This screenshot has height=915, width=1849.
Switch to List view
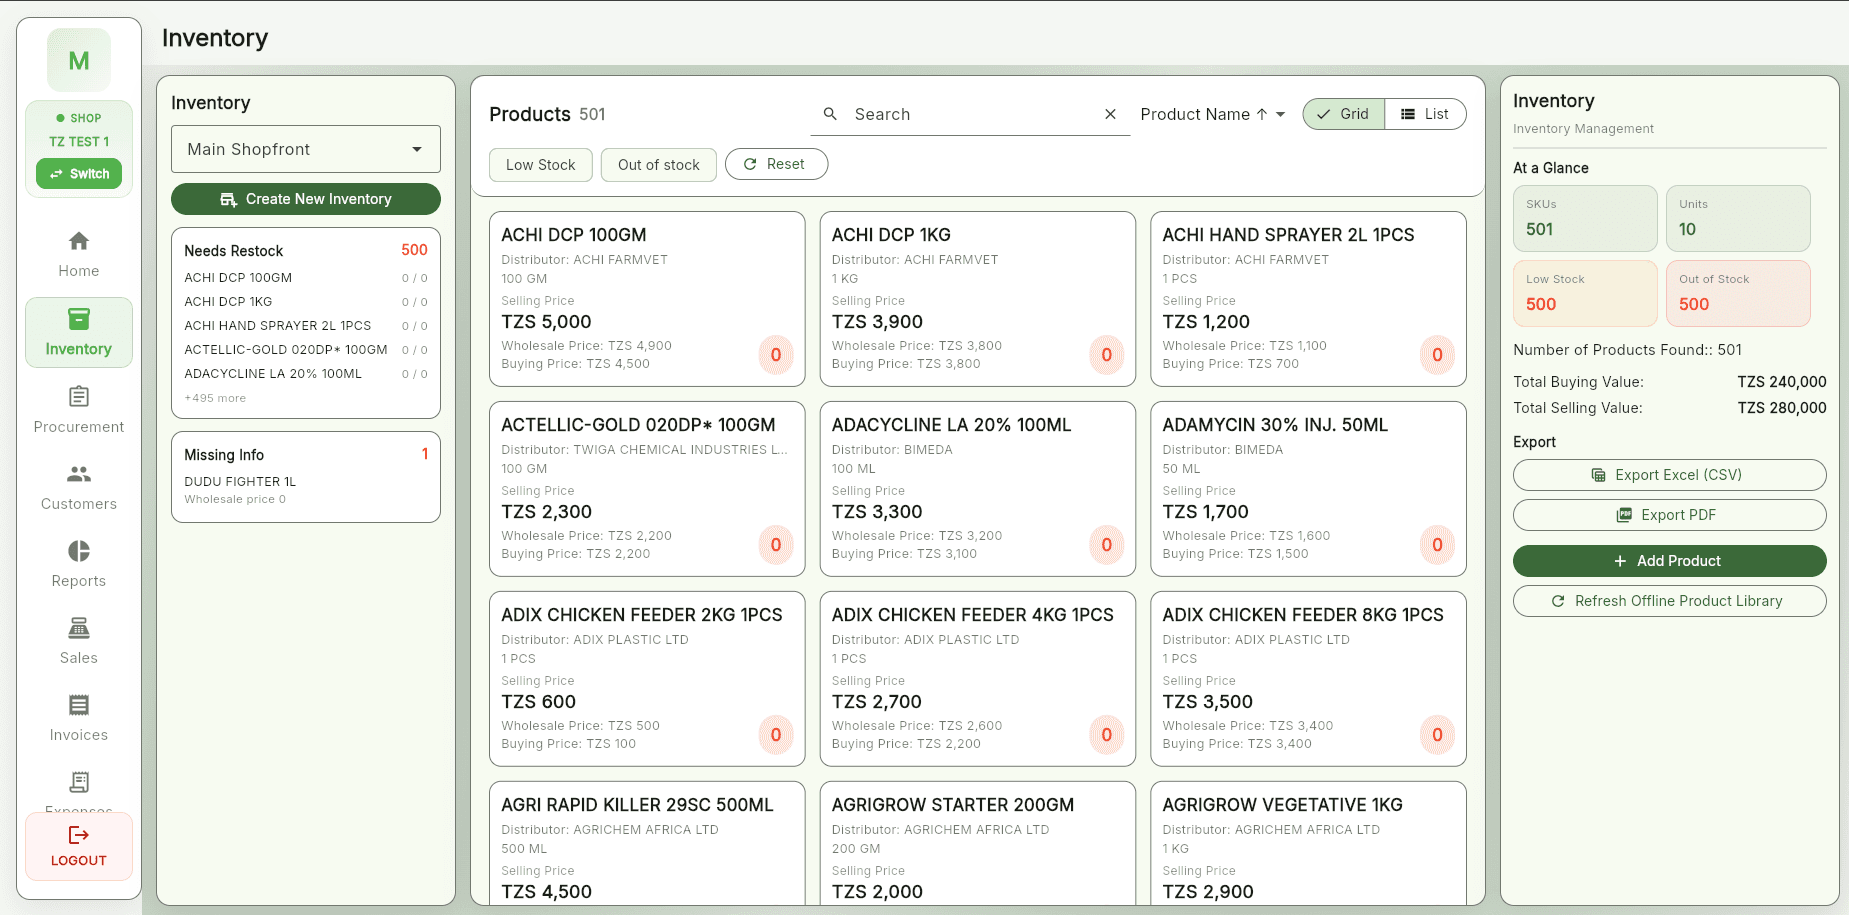[x=1425, y=114]
